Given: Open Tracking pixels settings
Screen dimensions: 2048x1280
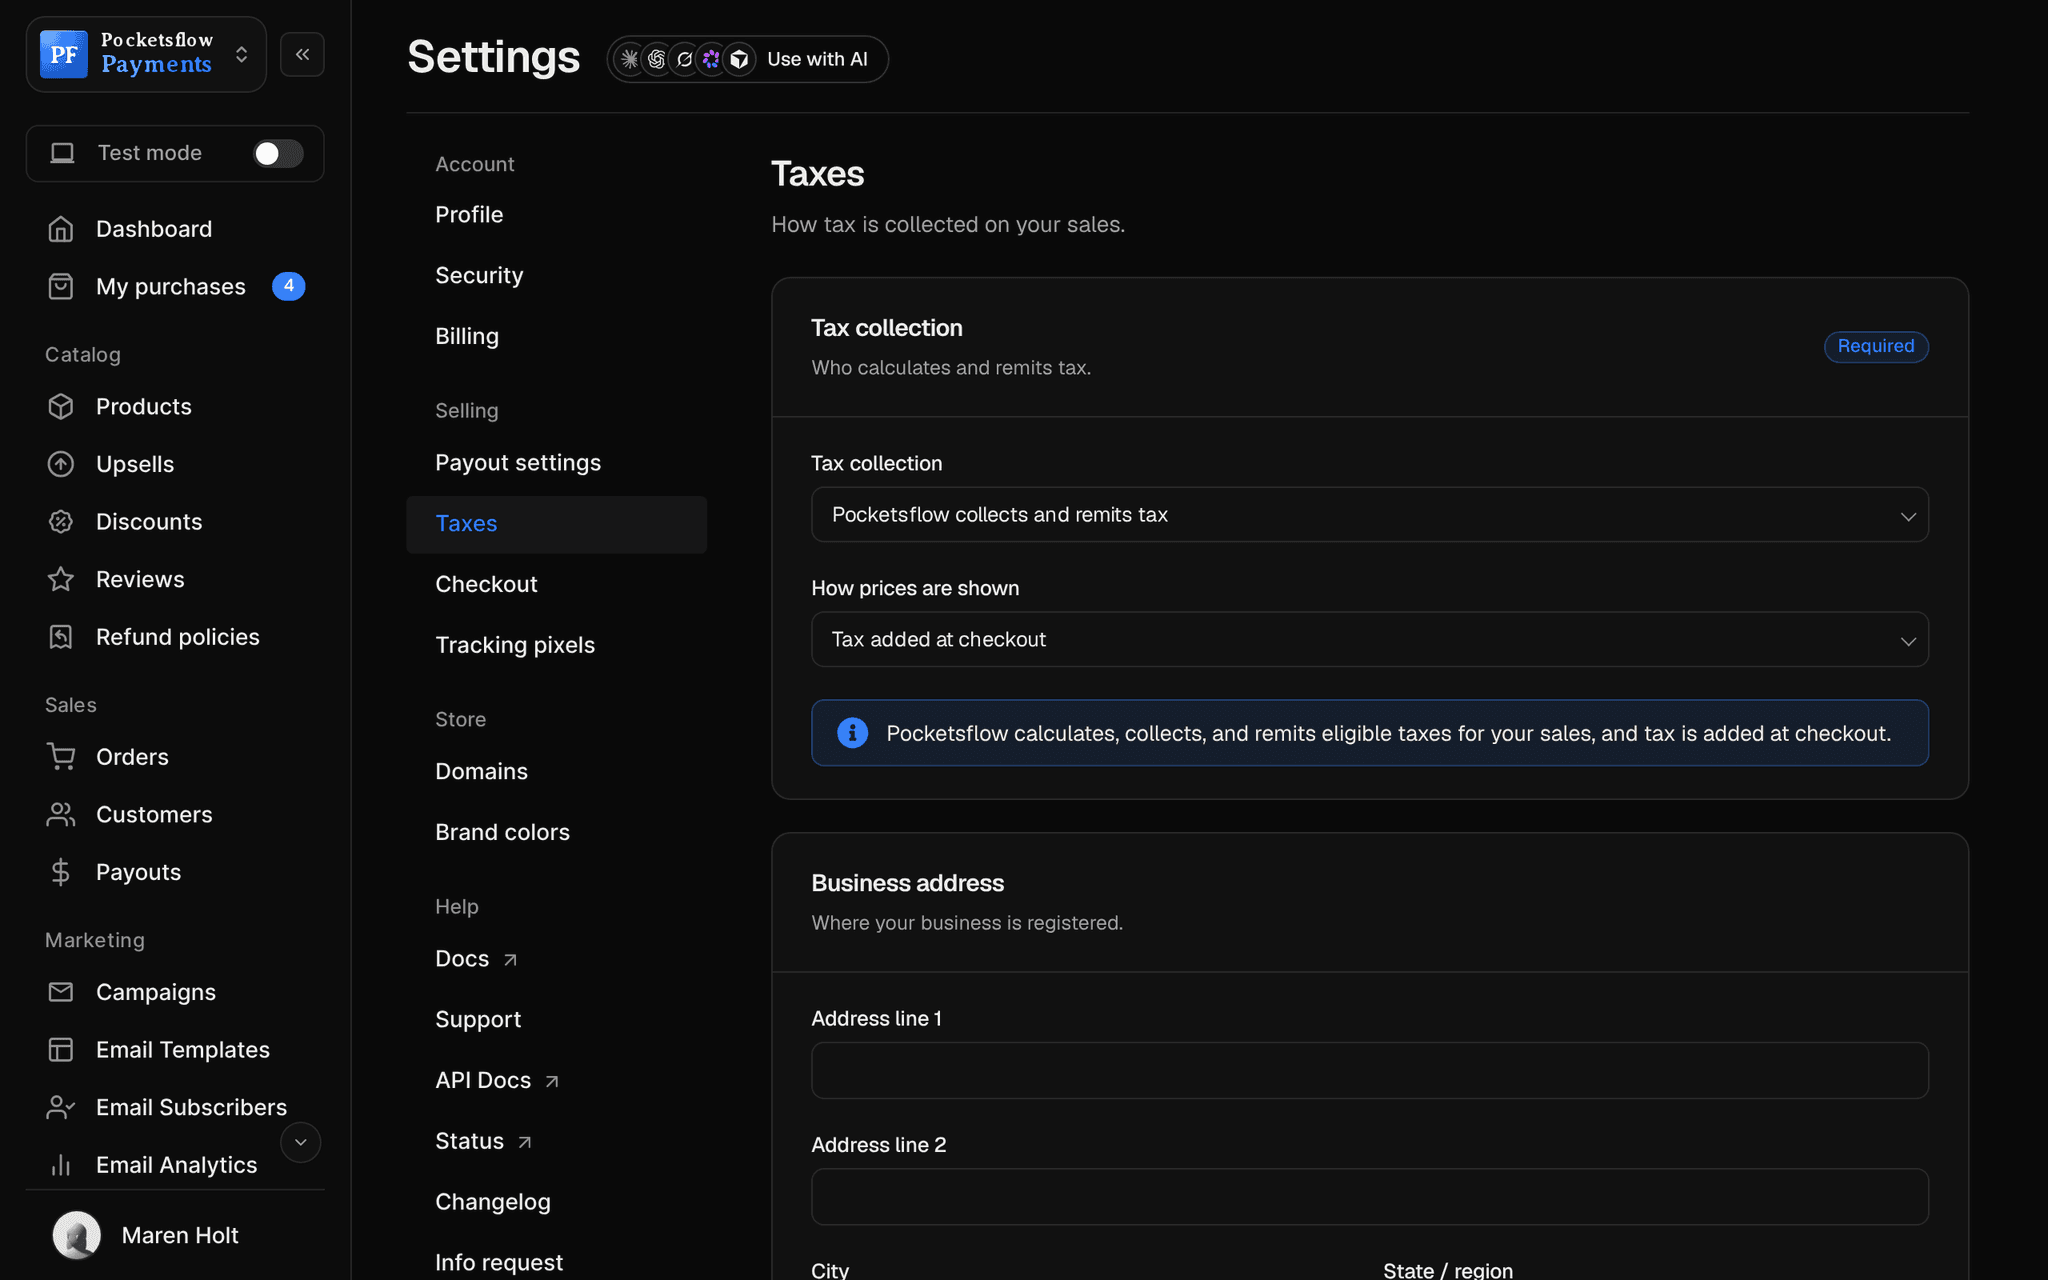Looking at the screenshot, I should 556,646.
